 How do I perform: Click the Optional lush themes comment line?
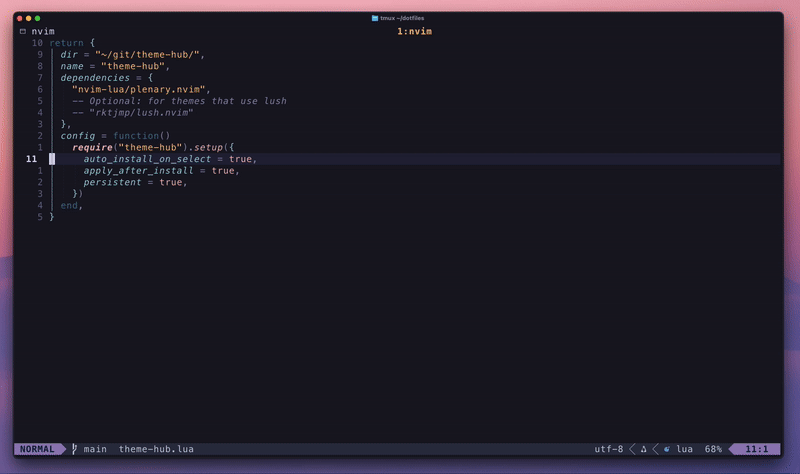pos(179,101)
